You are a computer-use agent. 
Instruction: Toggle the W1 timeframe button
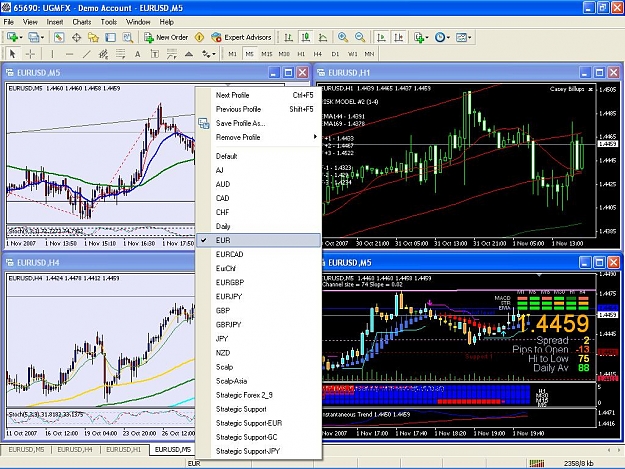(353, 54)
